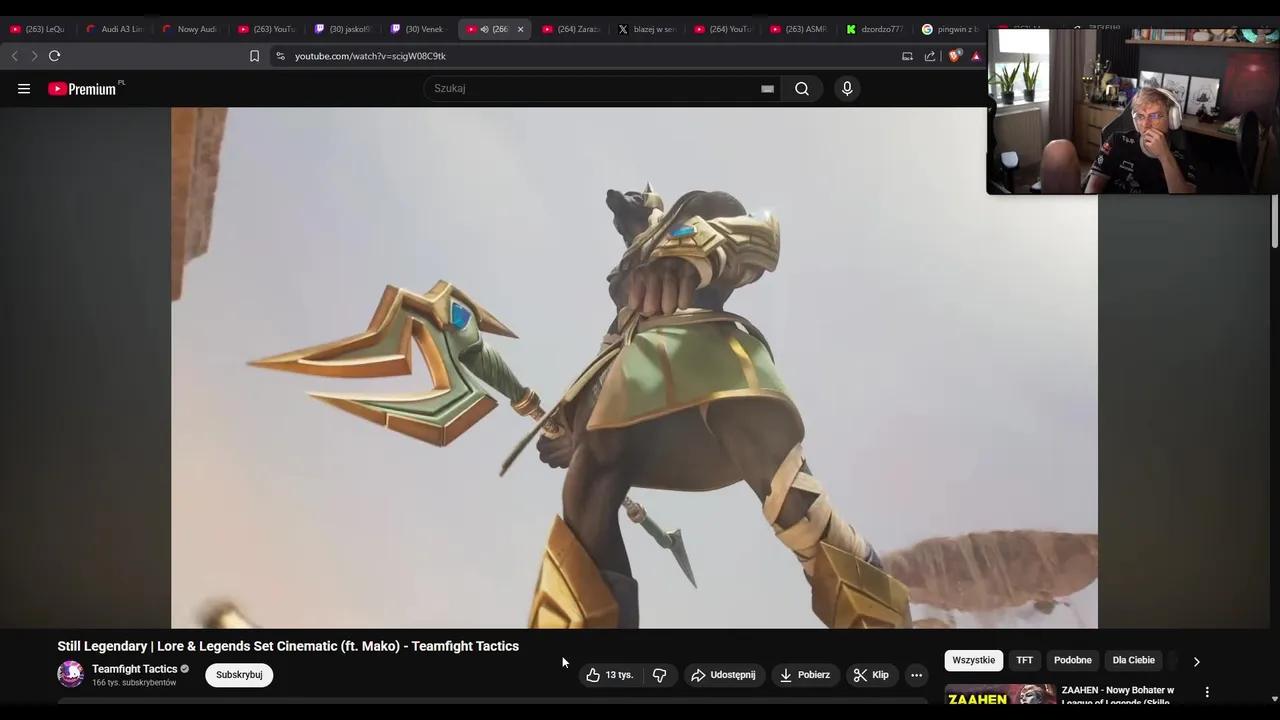Switch to the Nowy Audi tab

tap(190, 29)
